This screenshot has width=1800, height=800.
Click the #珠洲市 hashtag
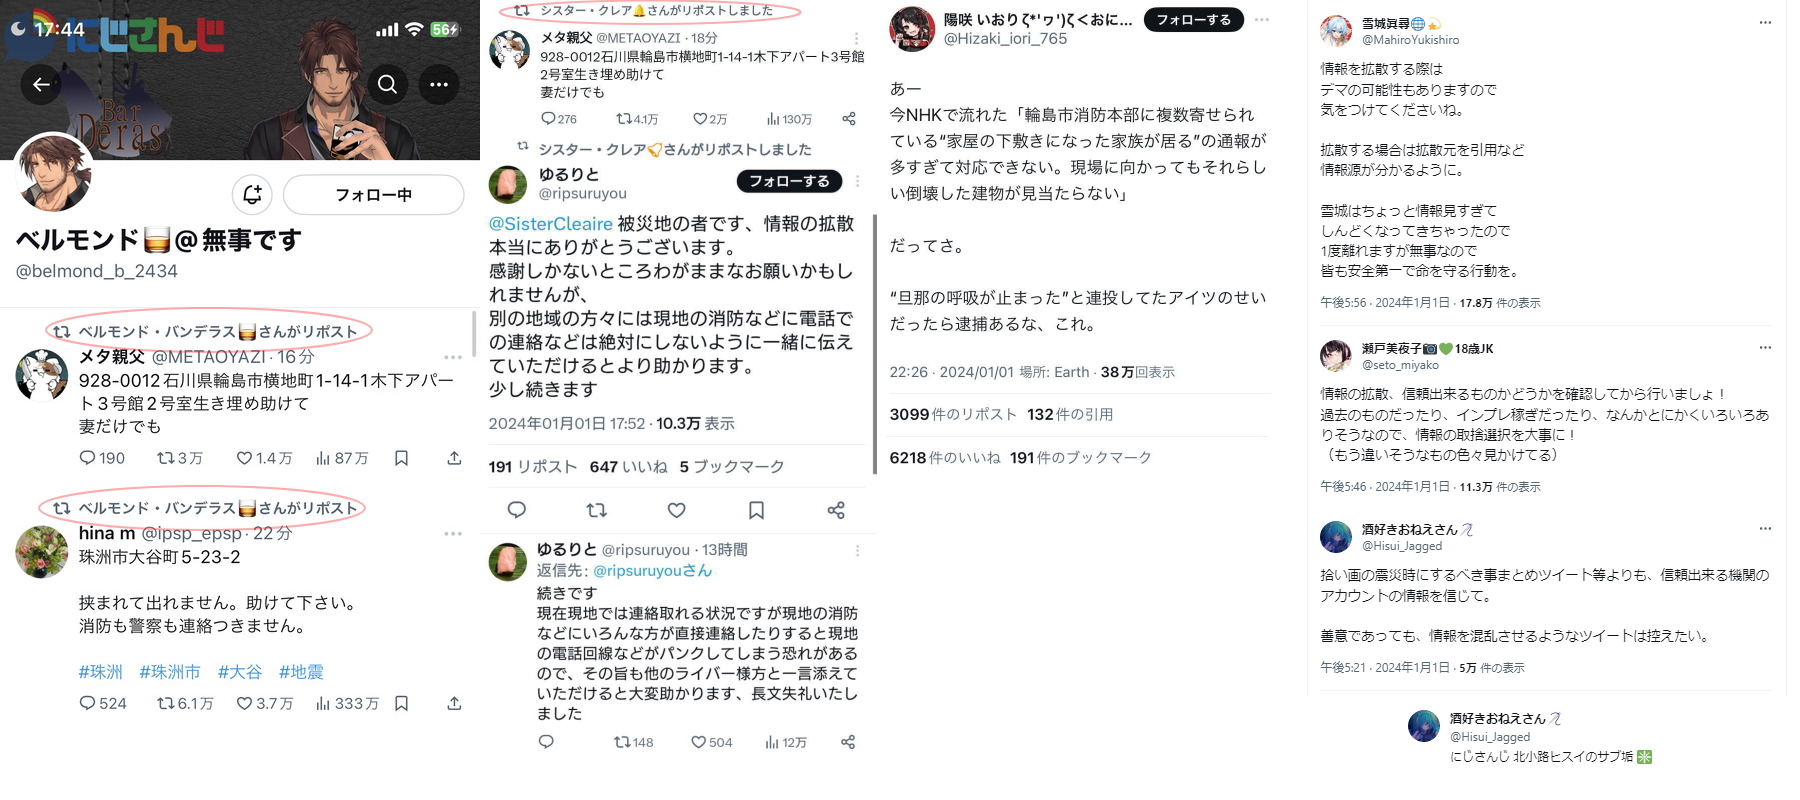tap(170, 672)
